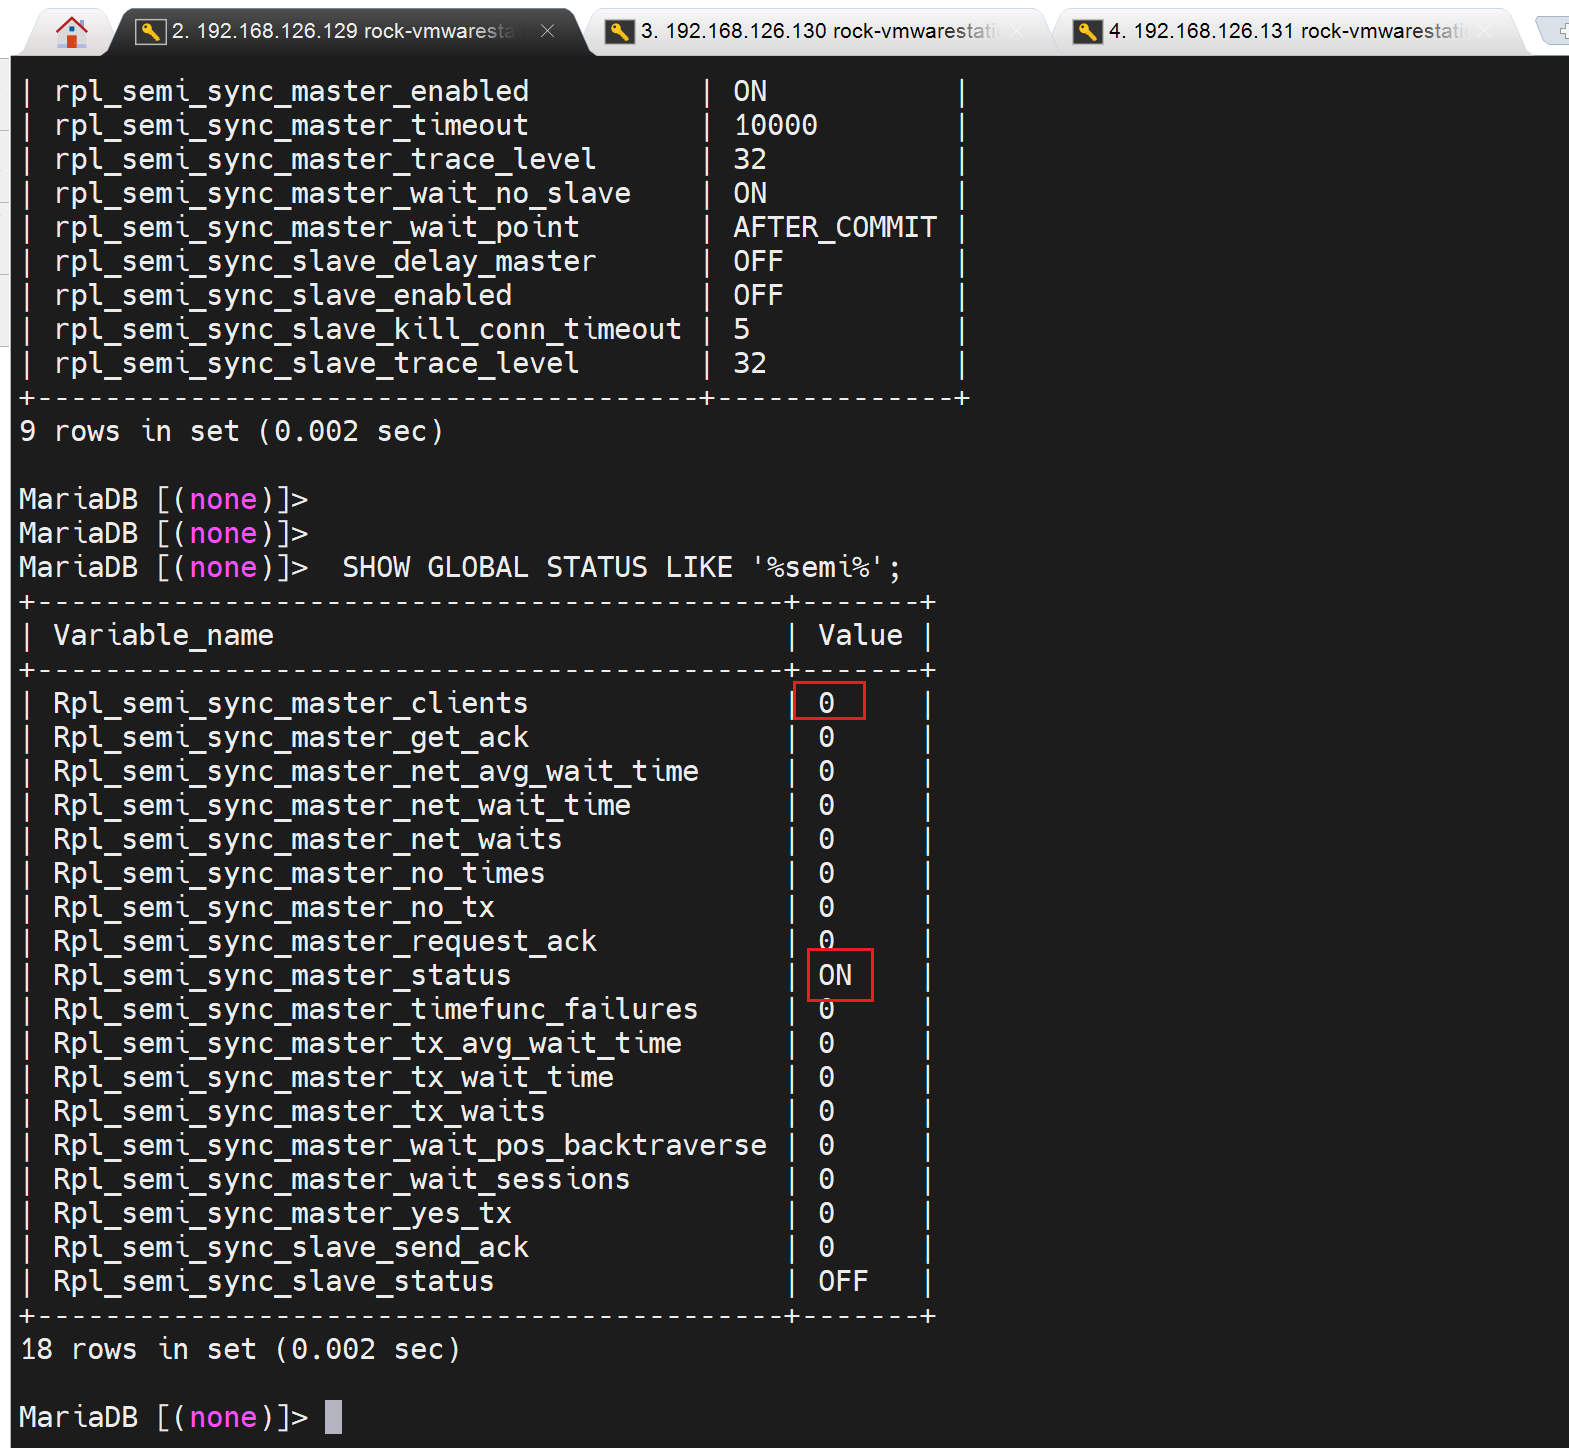Close the 192.168.126.131 session tab
The image size is (1569, 1448).
click(x=1484, y=31)
